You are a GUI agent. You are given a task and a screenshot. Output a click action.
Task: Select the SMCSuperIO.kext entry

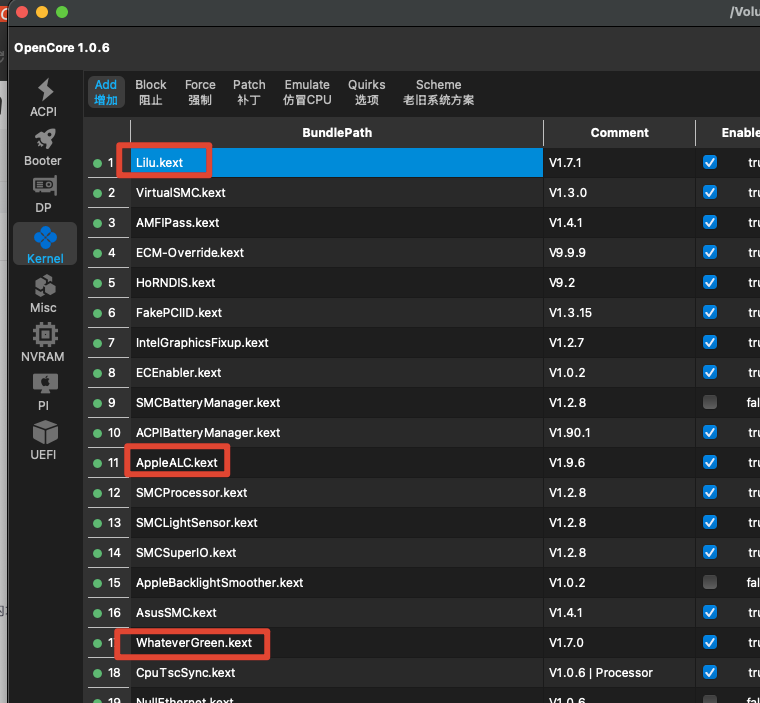click(337, 553)
